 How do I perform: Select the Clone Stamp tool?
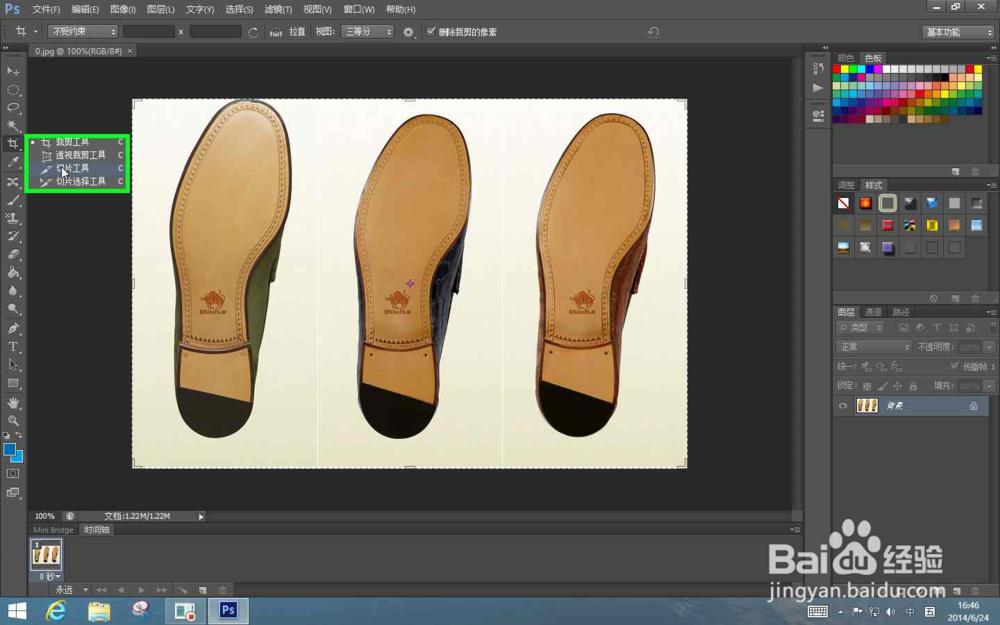pos(13,217)
